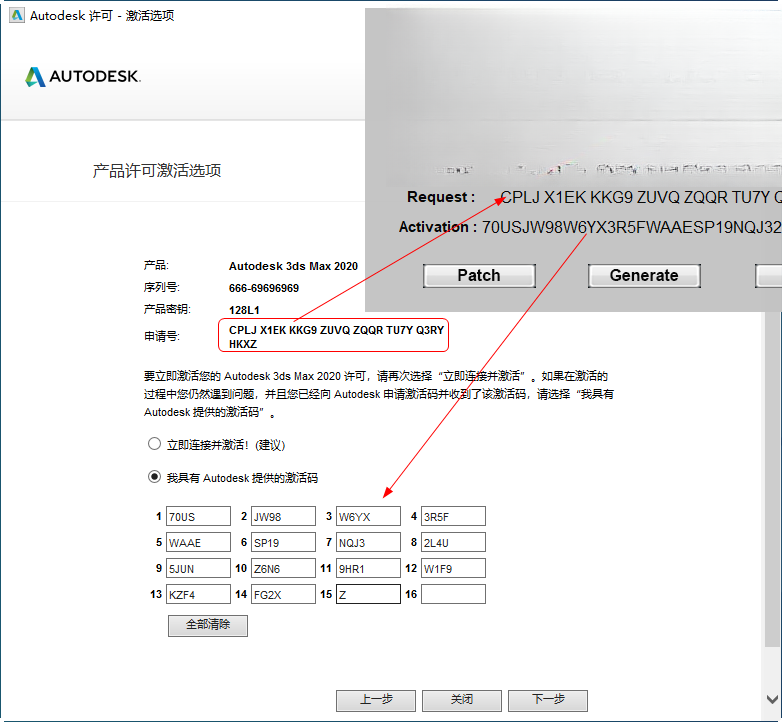This screenshot has height=722, width=782.
Task: Click activation code field 4 containing 3R5F
Action: coord(453,516)
